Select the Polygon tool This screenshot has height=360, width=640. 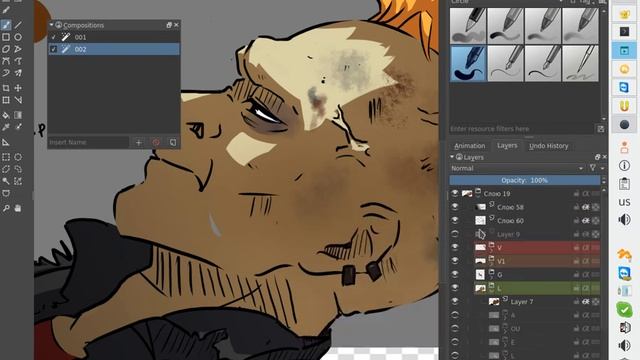(x=6, y=49)
